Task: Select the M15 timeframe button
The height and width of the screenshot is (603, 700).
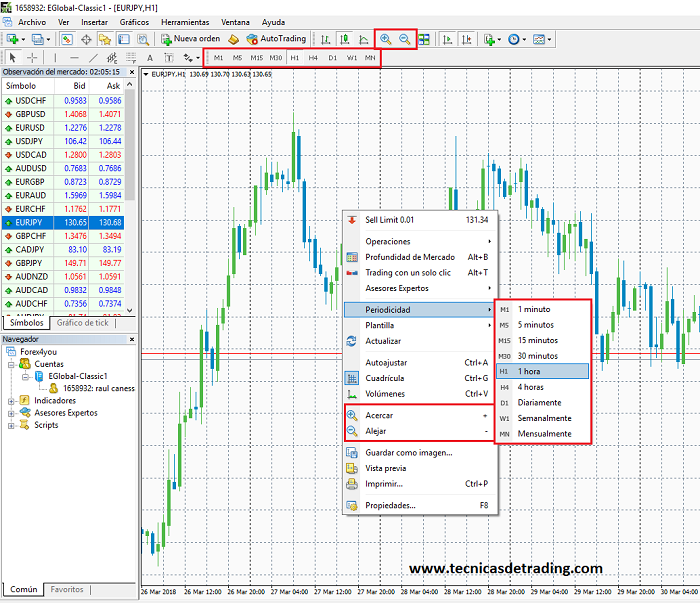Action: 256,58
